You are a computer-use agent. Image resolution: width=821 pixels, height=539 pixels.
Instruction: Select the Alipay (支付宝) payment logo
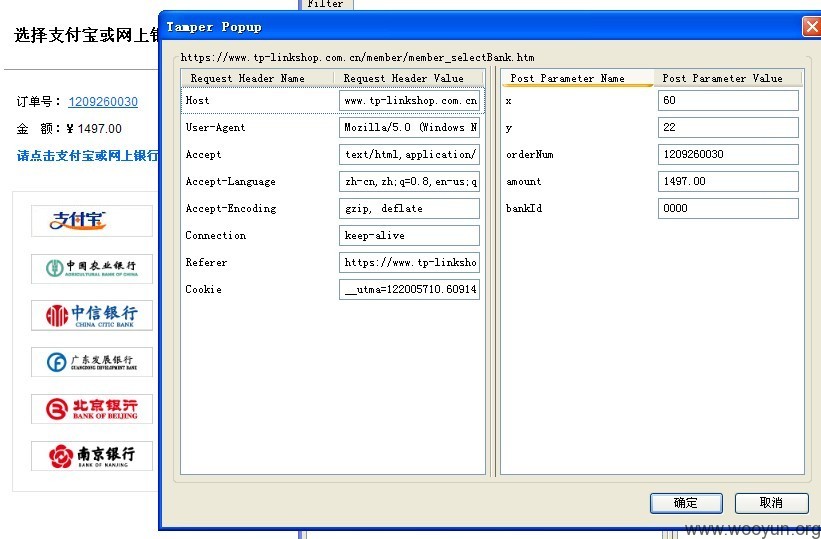pyautogui.click(x=92, y=221)
